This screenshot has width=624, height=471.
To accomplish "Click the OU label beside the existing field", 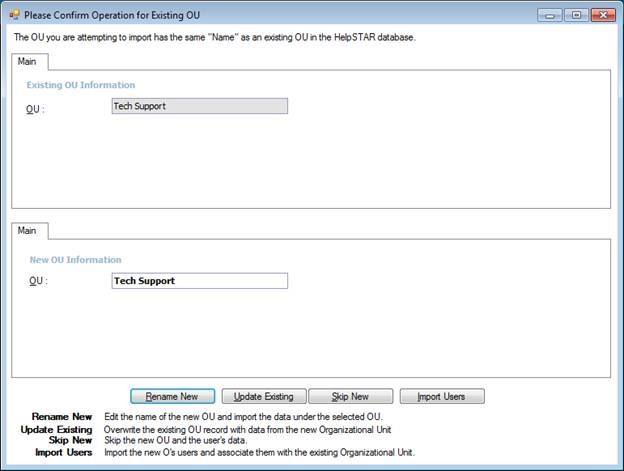I will (36, 108).
